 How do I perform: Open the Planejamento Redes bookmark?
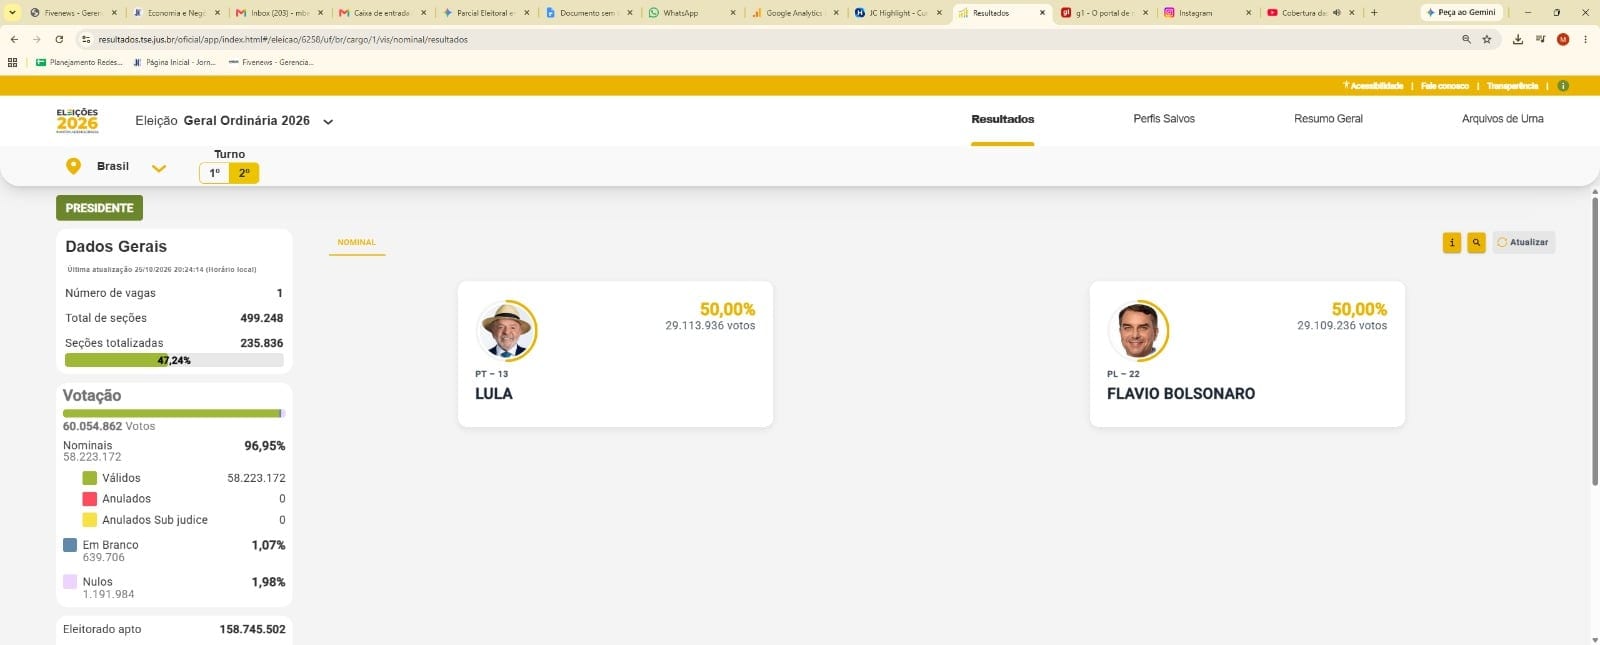pos(79,62)
